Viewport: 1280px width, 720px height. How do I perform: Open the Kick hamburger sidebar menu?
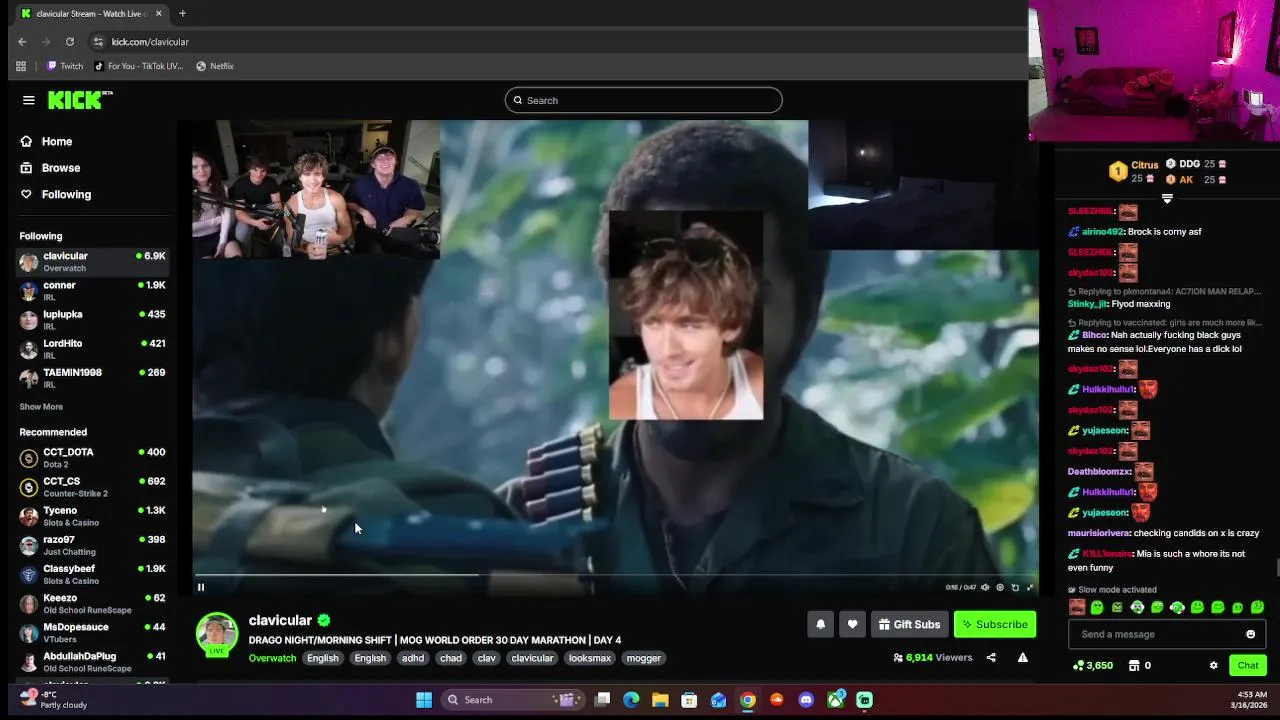[28, 100]
